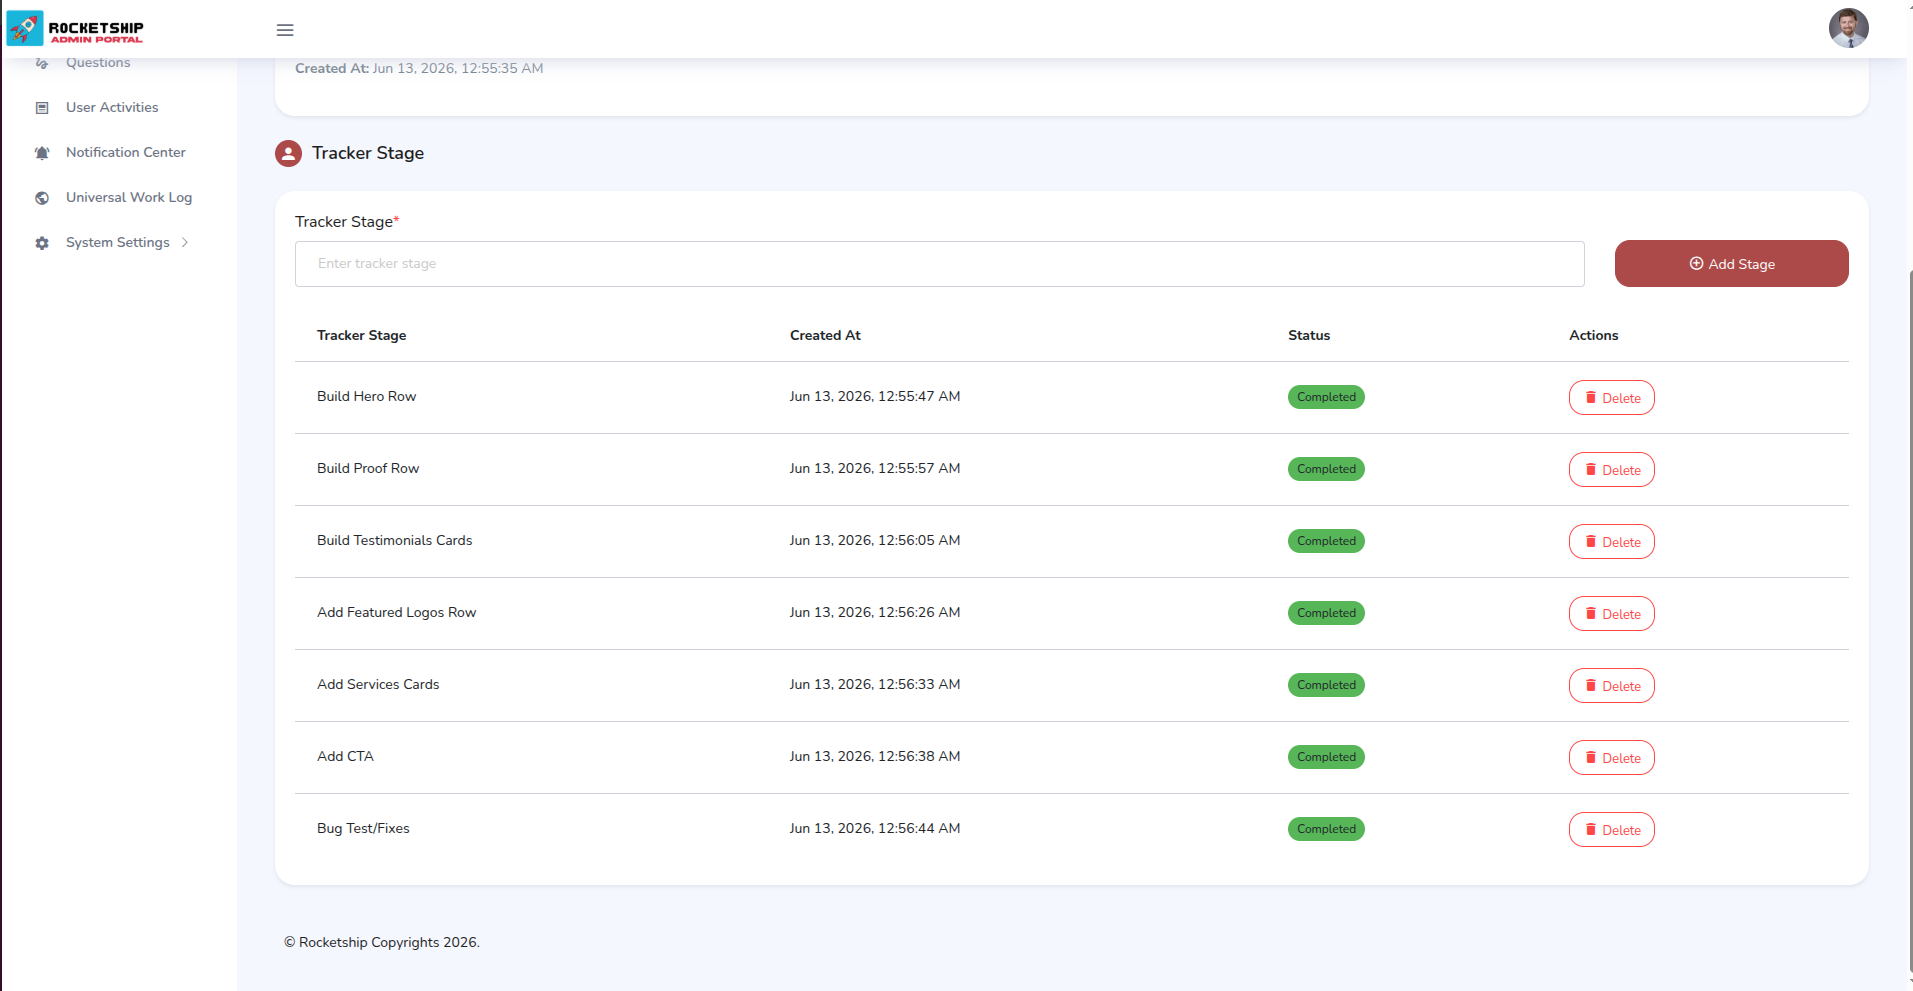Select the Build Proof Row stage name
Image resolution: width=1913 pixels, height=991 pixels.
pyautogui.click(x=368, y=468)
